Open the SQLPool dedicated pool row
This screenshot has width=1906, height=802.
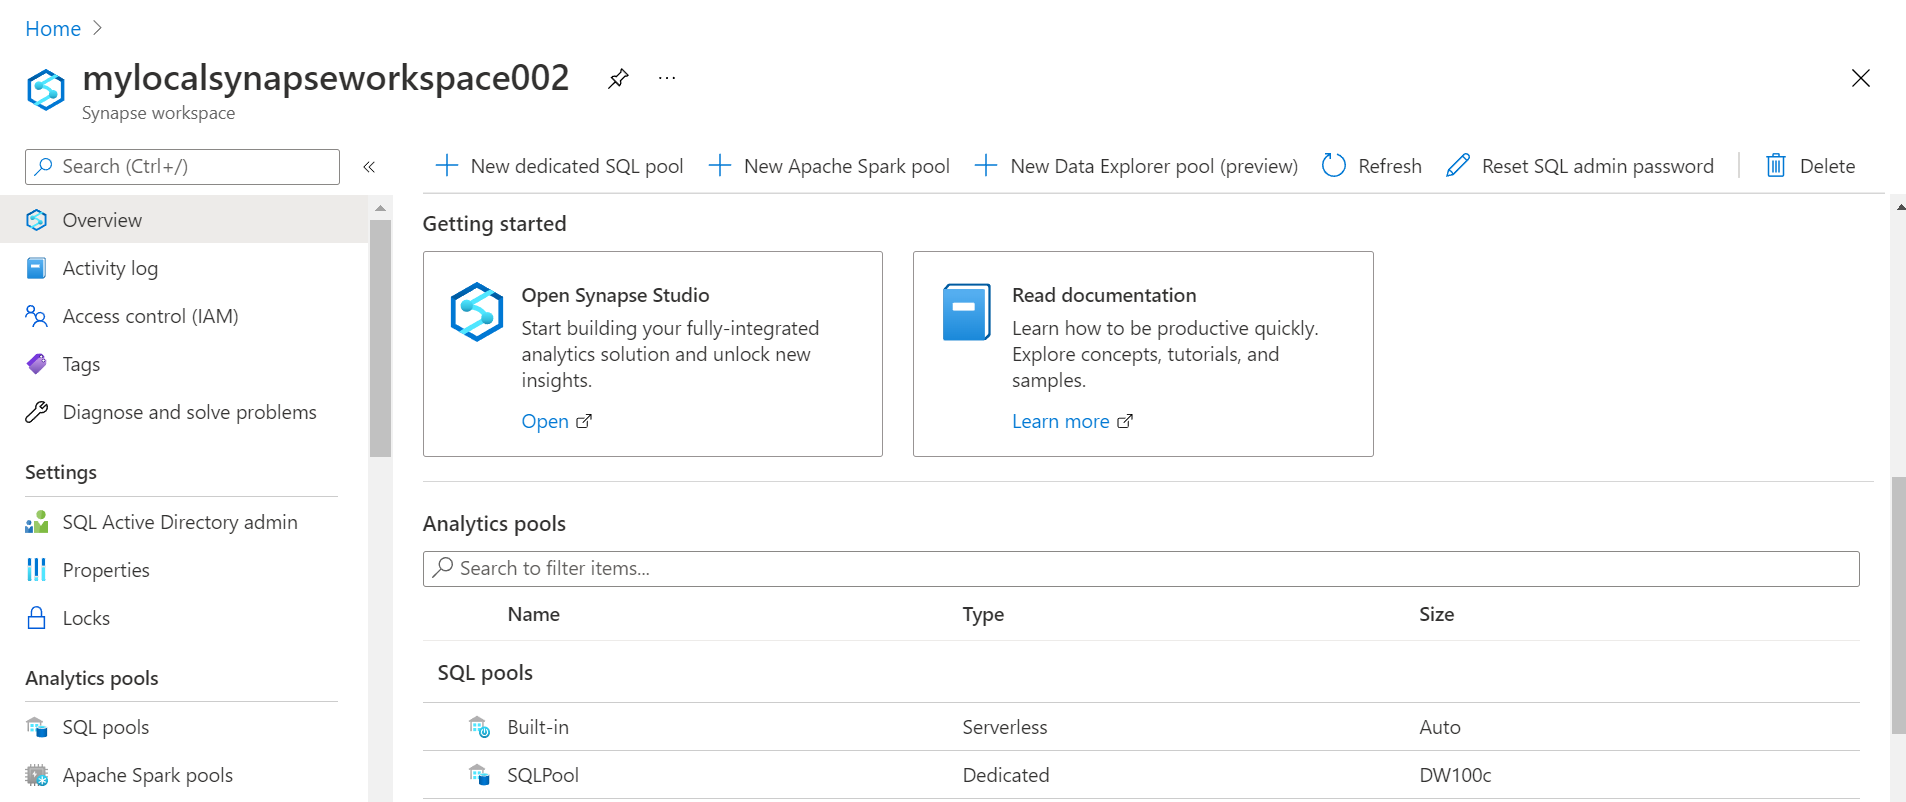coord(543,775)
